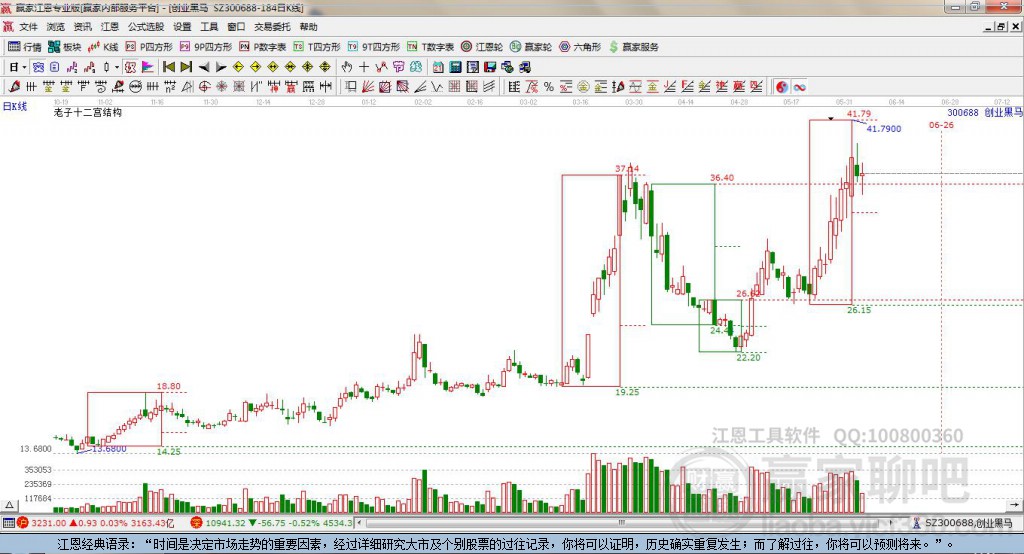Image resolution: width=1024 pixels, height=554 pixels.
Task: Click the right arrow at volume panel edge
Action: click(1014, 505)
